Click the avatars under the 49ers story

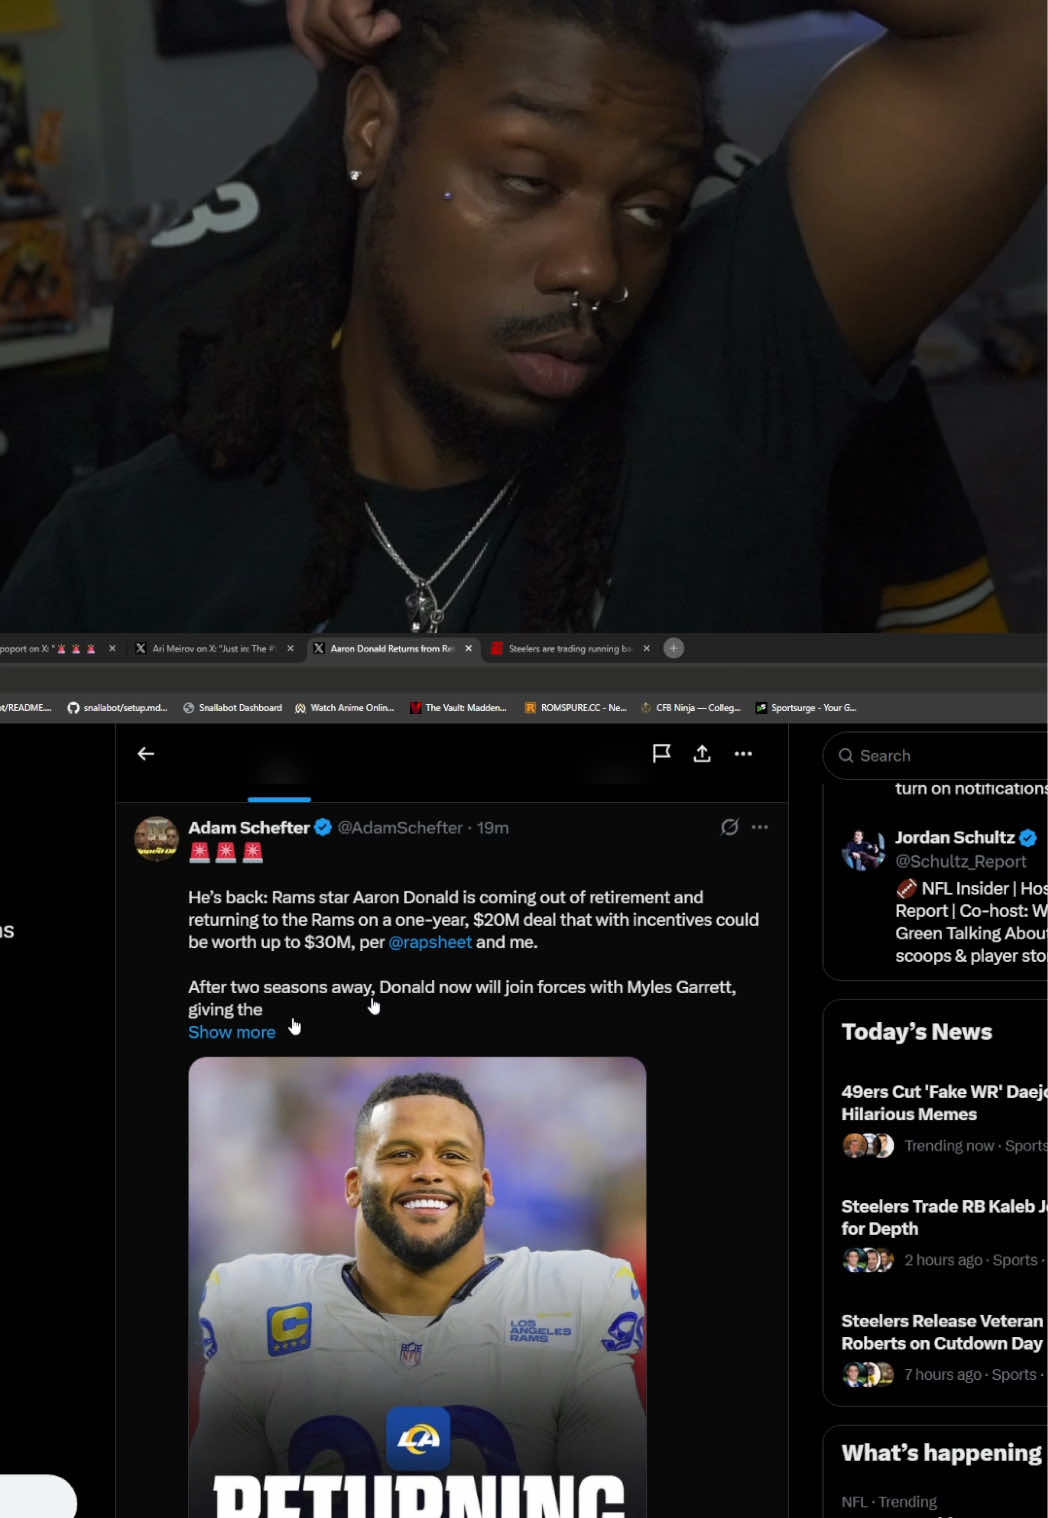pos(868,1145)
